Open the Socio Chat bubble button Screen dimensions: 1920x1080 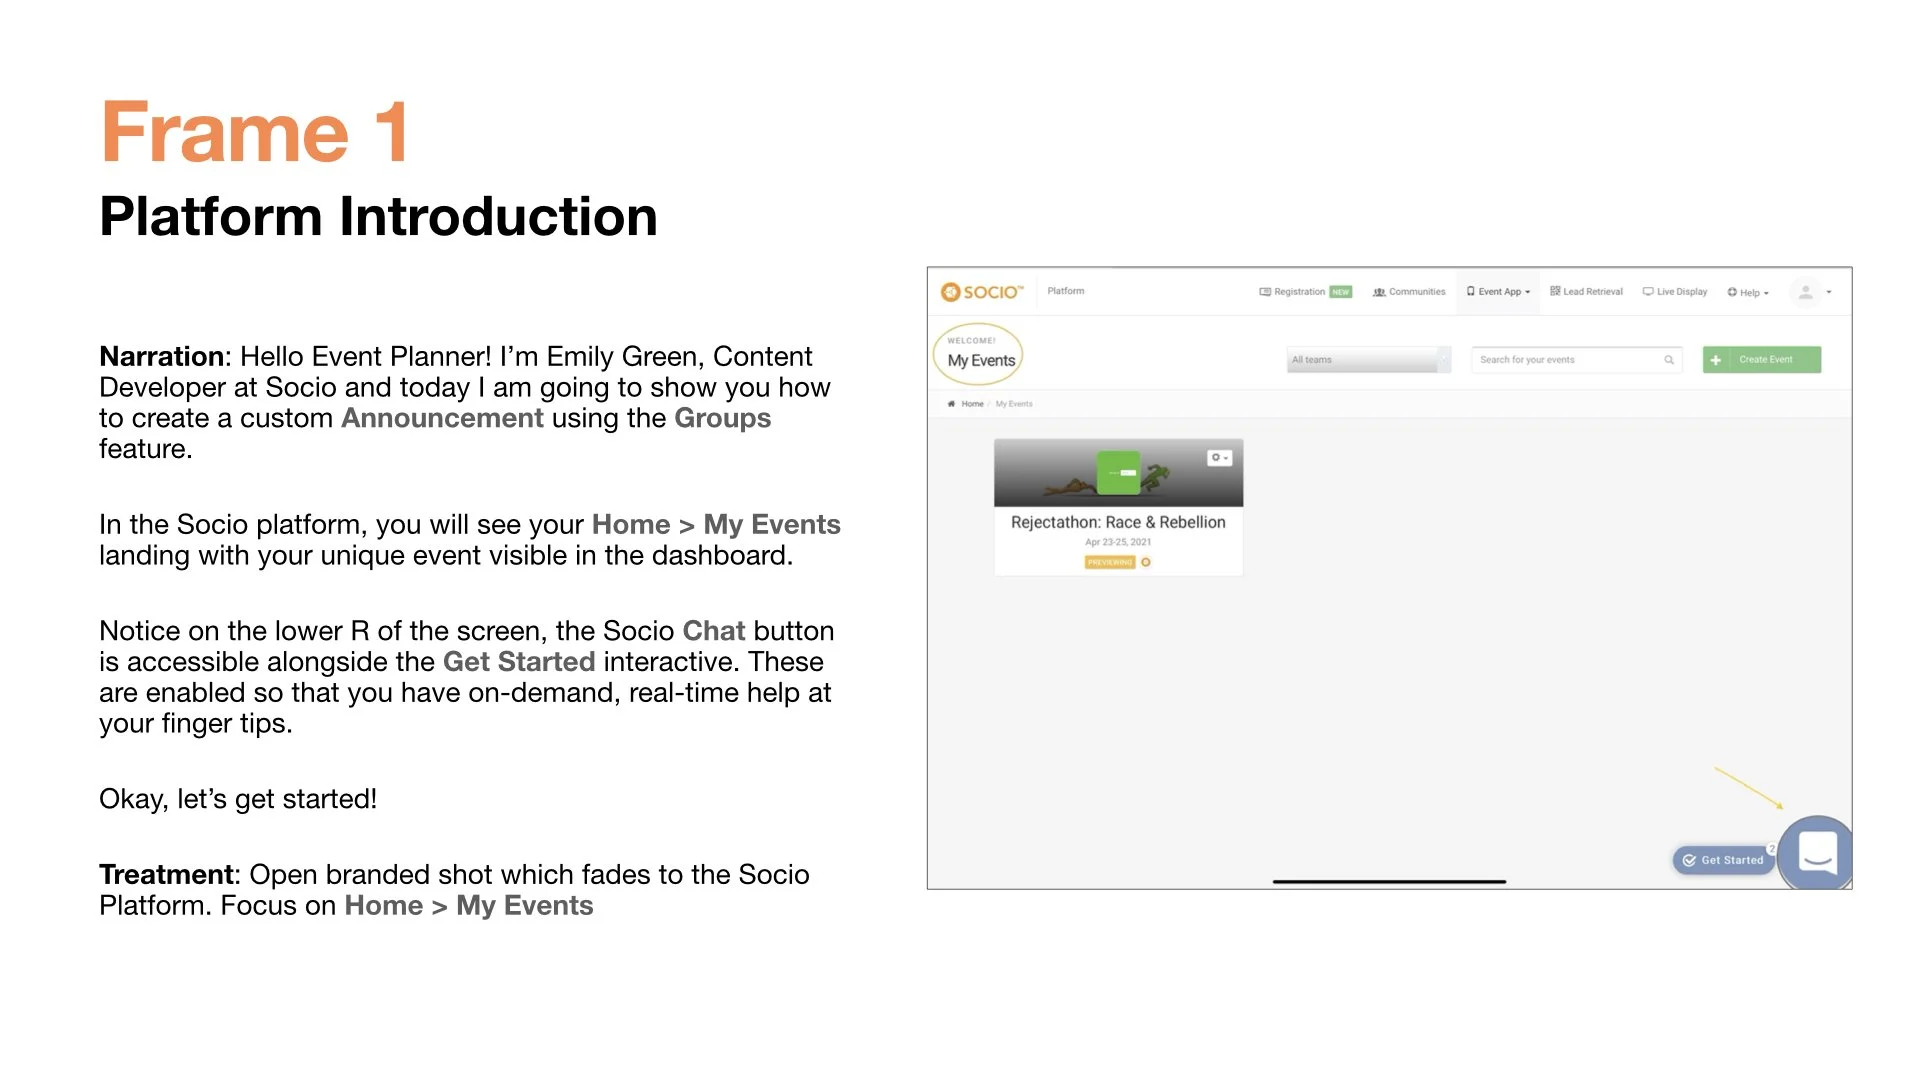coord(1817,853)
